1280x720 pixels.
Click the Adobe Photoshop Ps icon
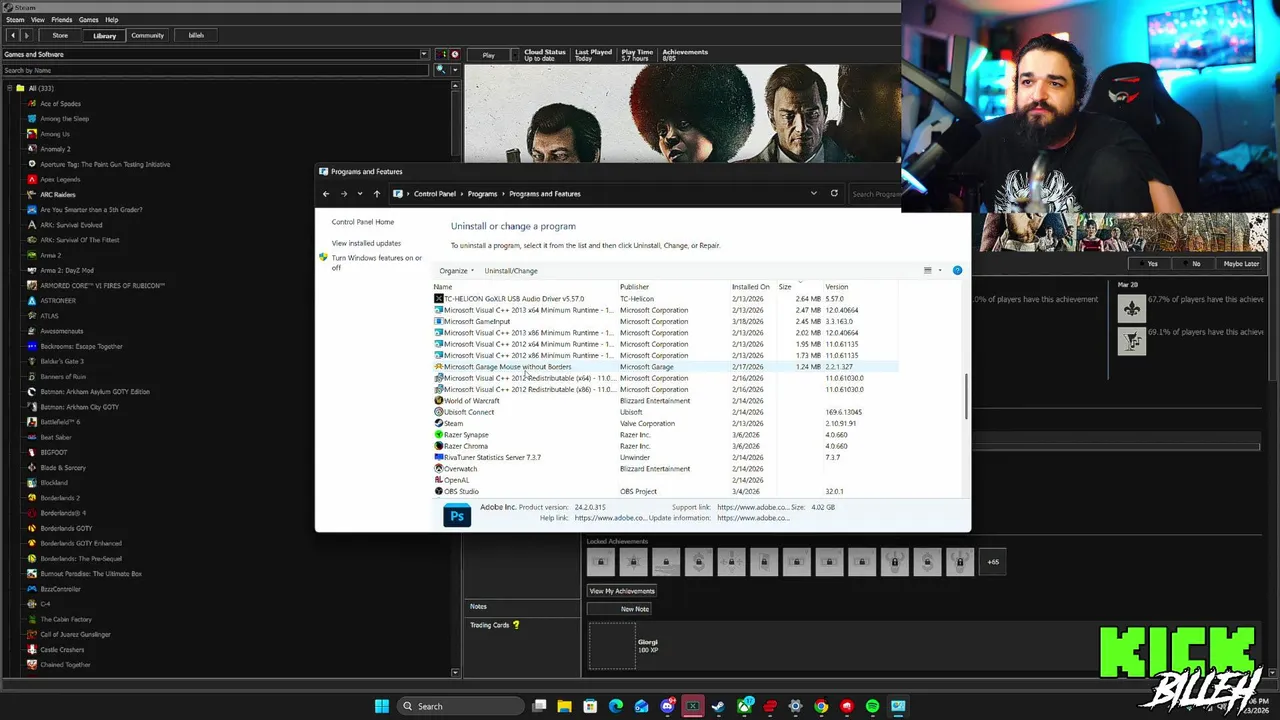pyautogui.click(x=457, y=515)
